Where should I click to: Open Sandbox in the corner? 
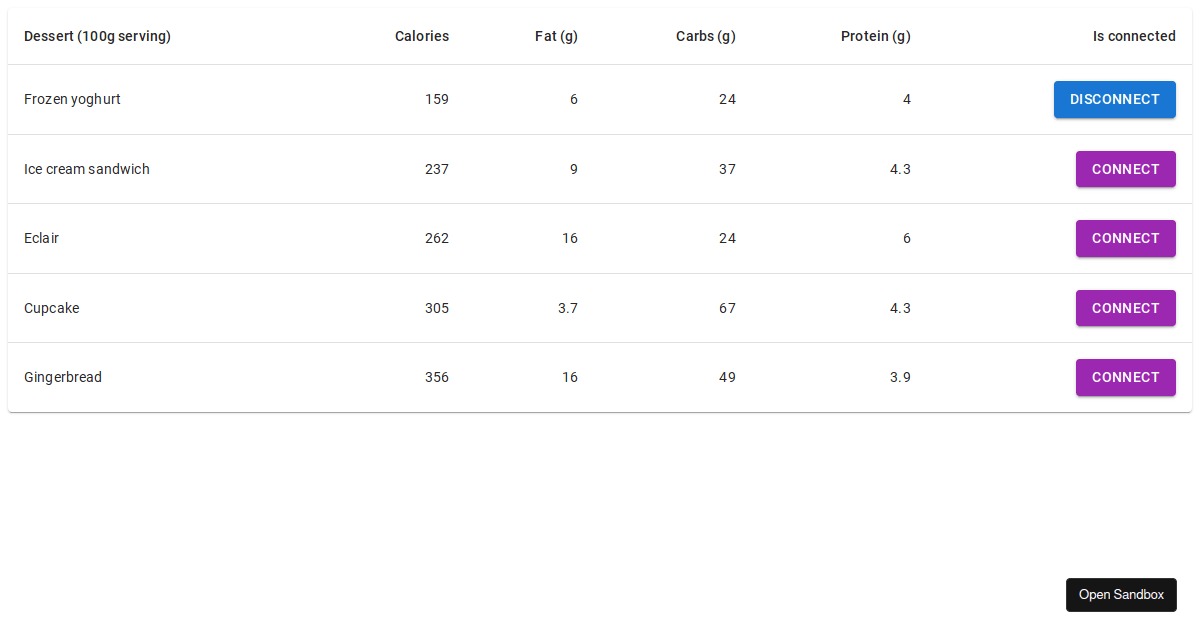tap(1121, 594)
